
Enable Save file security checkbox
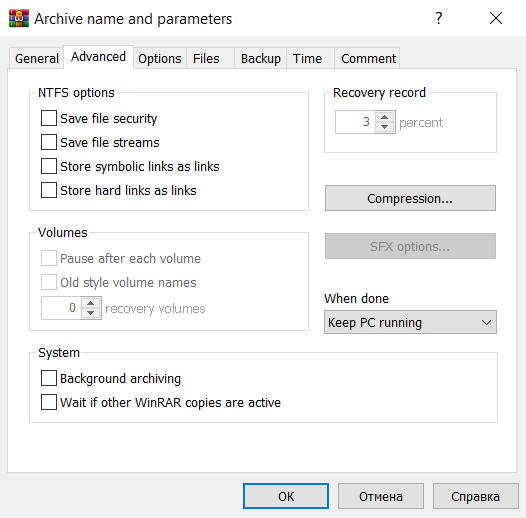point(49,118)
